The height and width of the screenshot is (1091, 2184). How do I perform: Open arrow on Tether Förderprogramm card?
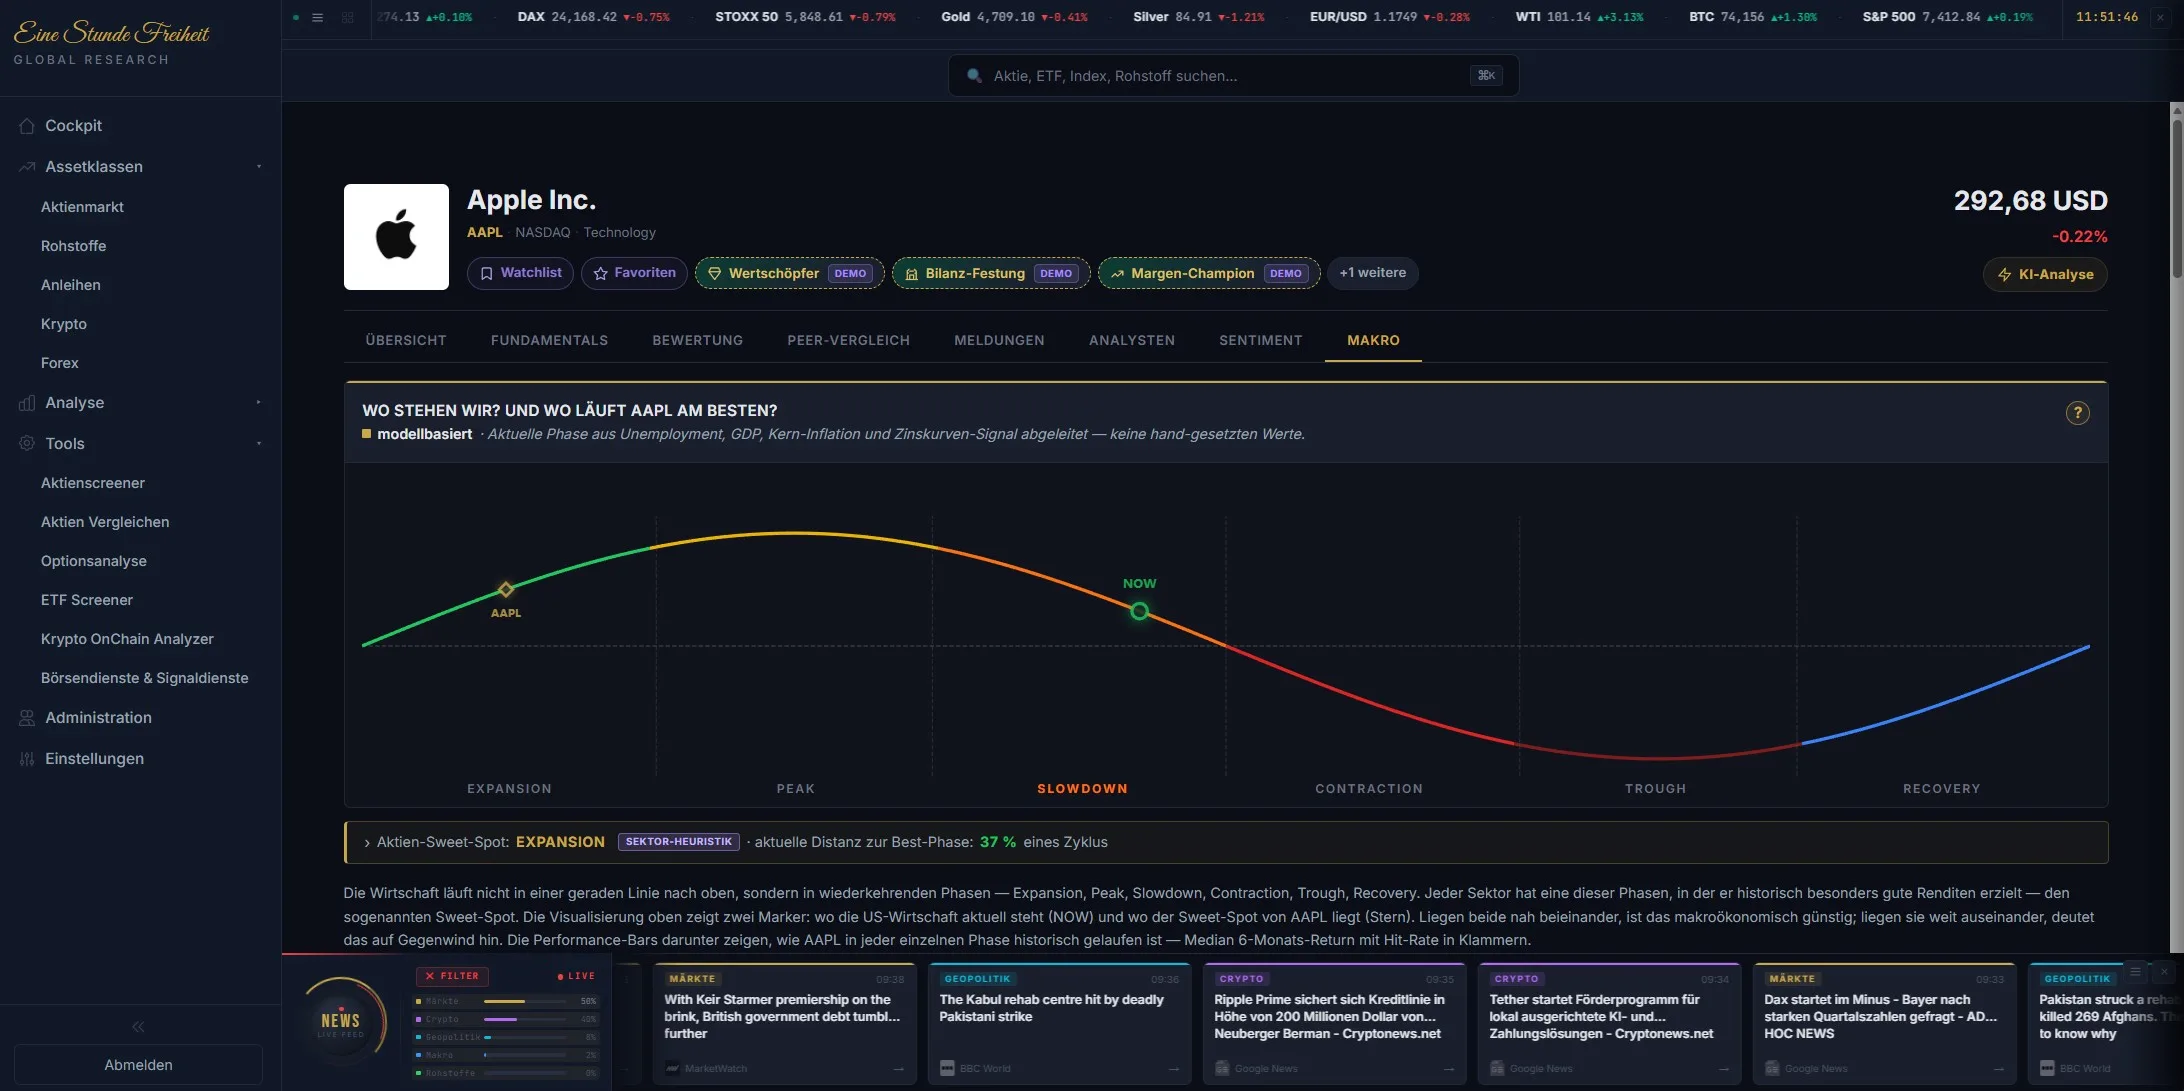[1723, 1069]
